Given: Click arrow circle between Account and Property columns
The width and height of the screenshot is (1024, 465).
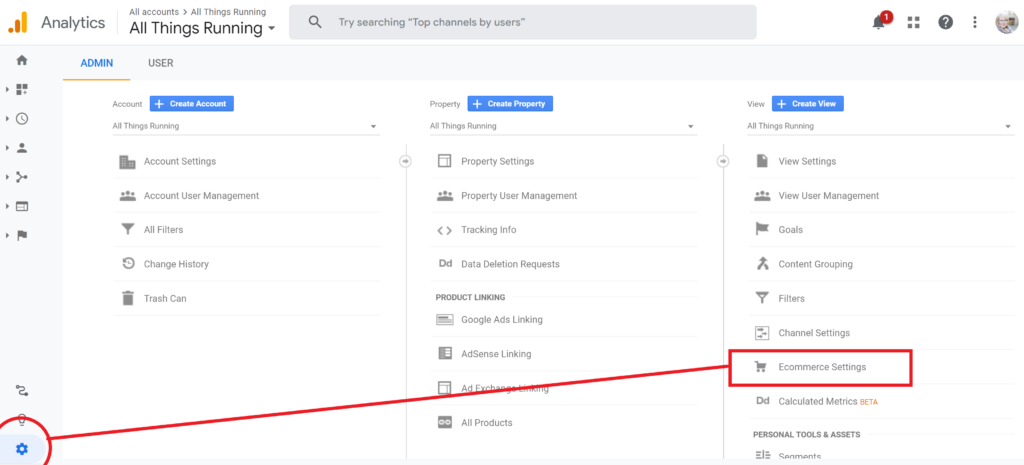Looking at the screenshot, I should 405,161.
